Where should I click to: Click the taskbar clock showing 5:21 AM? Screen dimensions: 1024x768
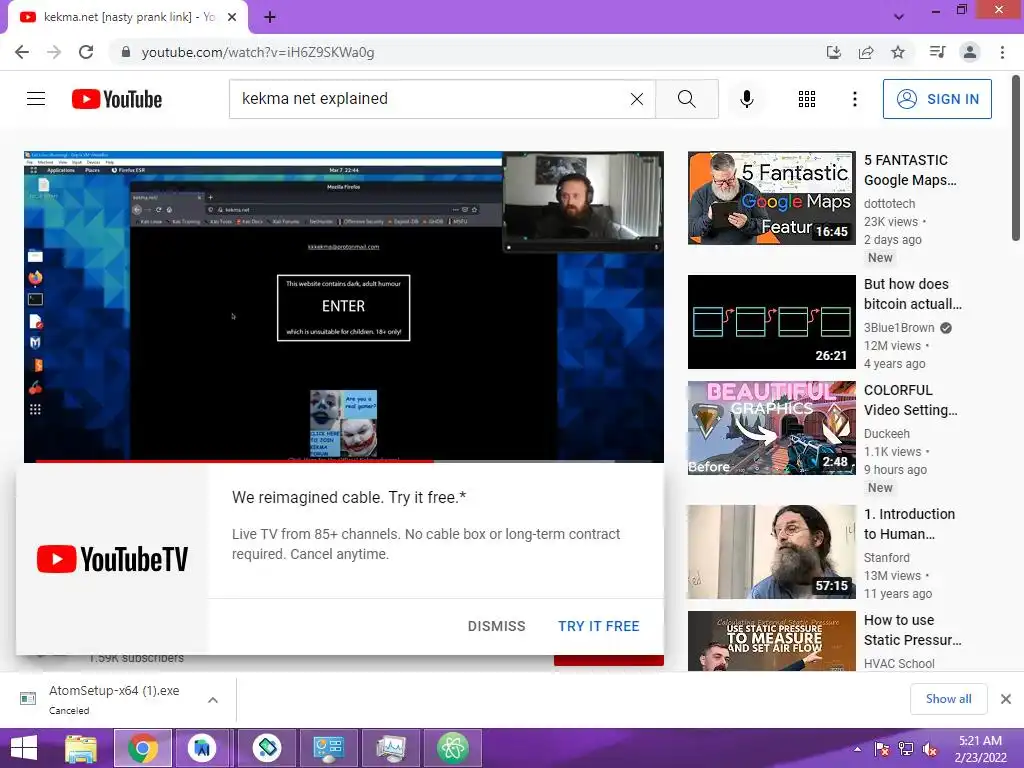click(980, 749)
